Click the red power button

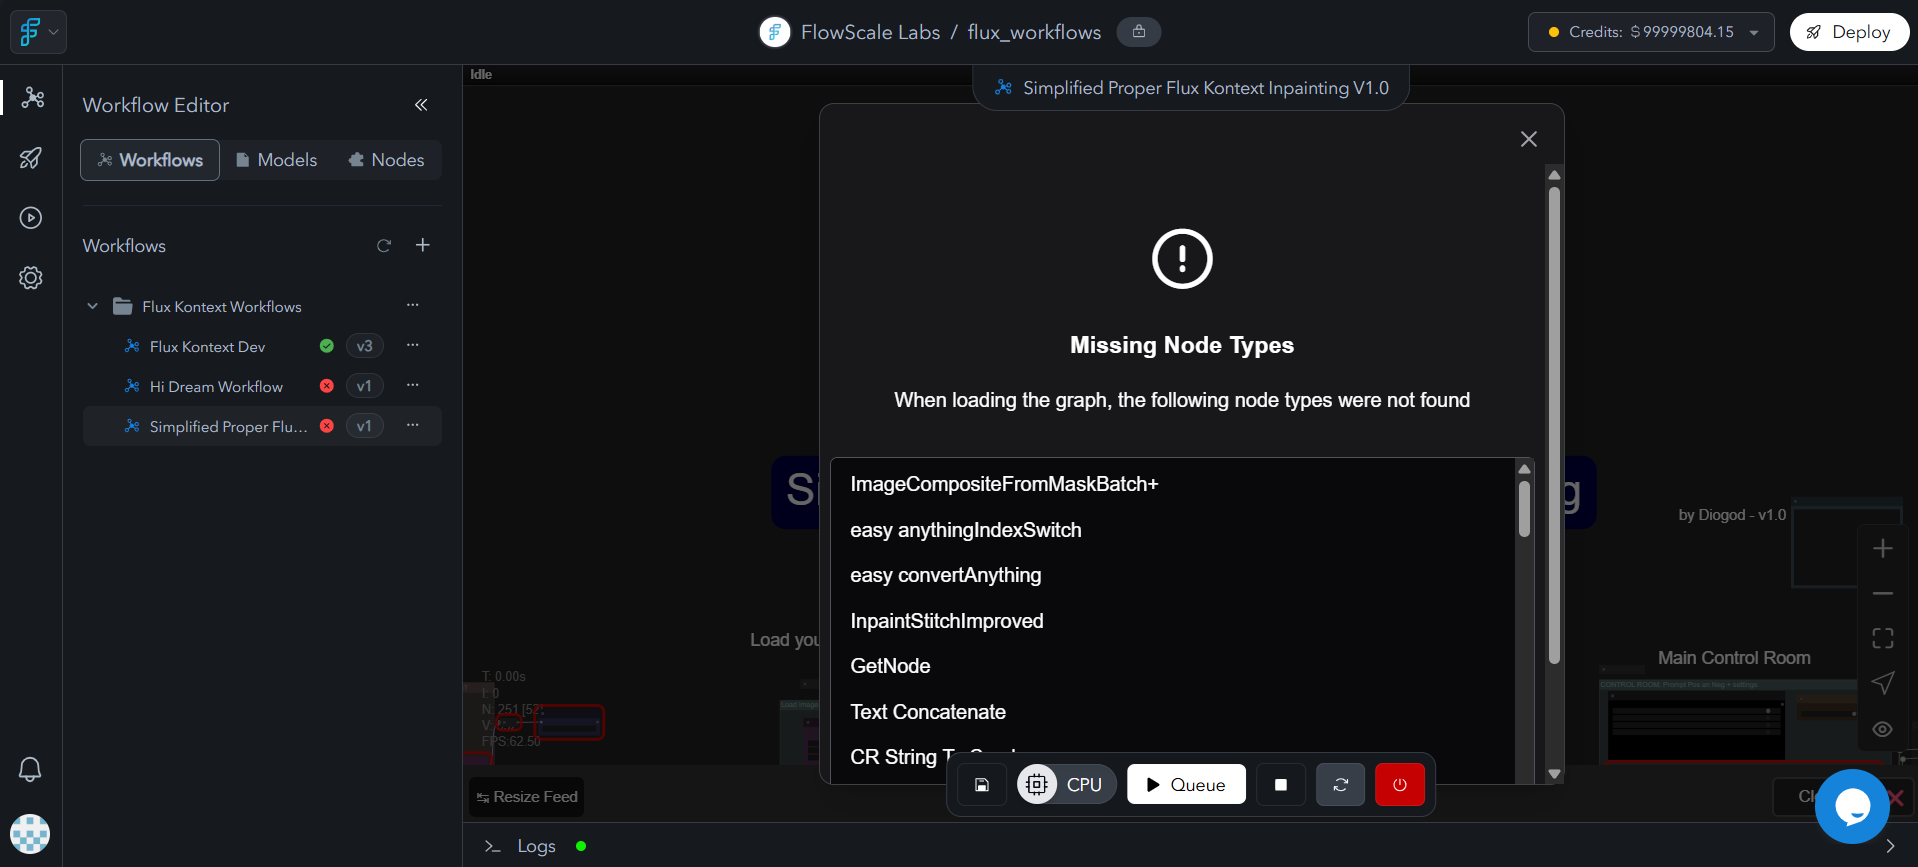click(1400, 785)
